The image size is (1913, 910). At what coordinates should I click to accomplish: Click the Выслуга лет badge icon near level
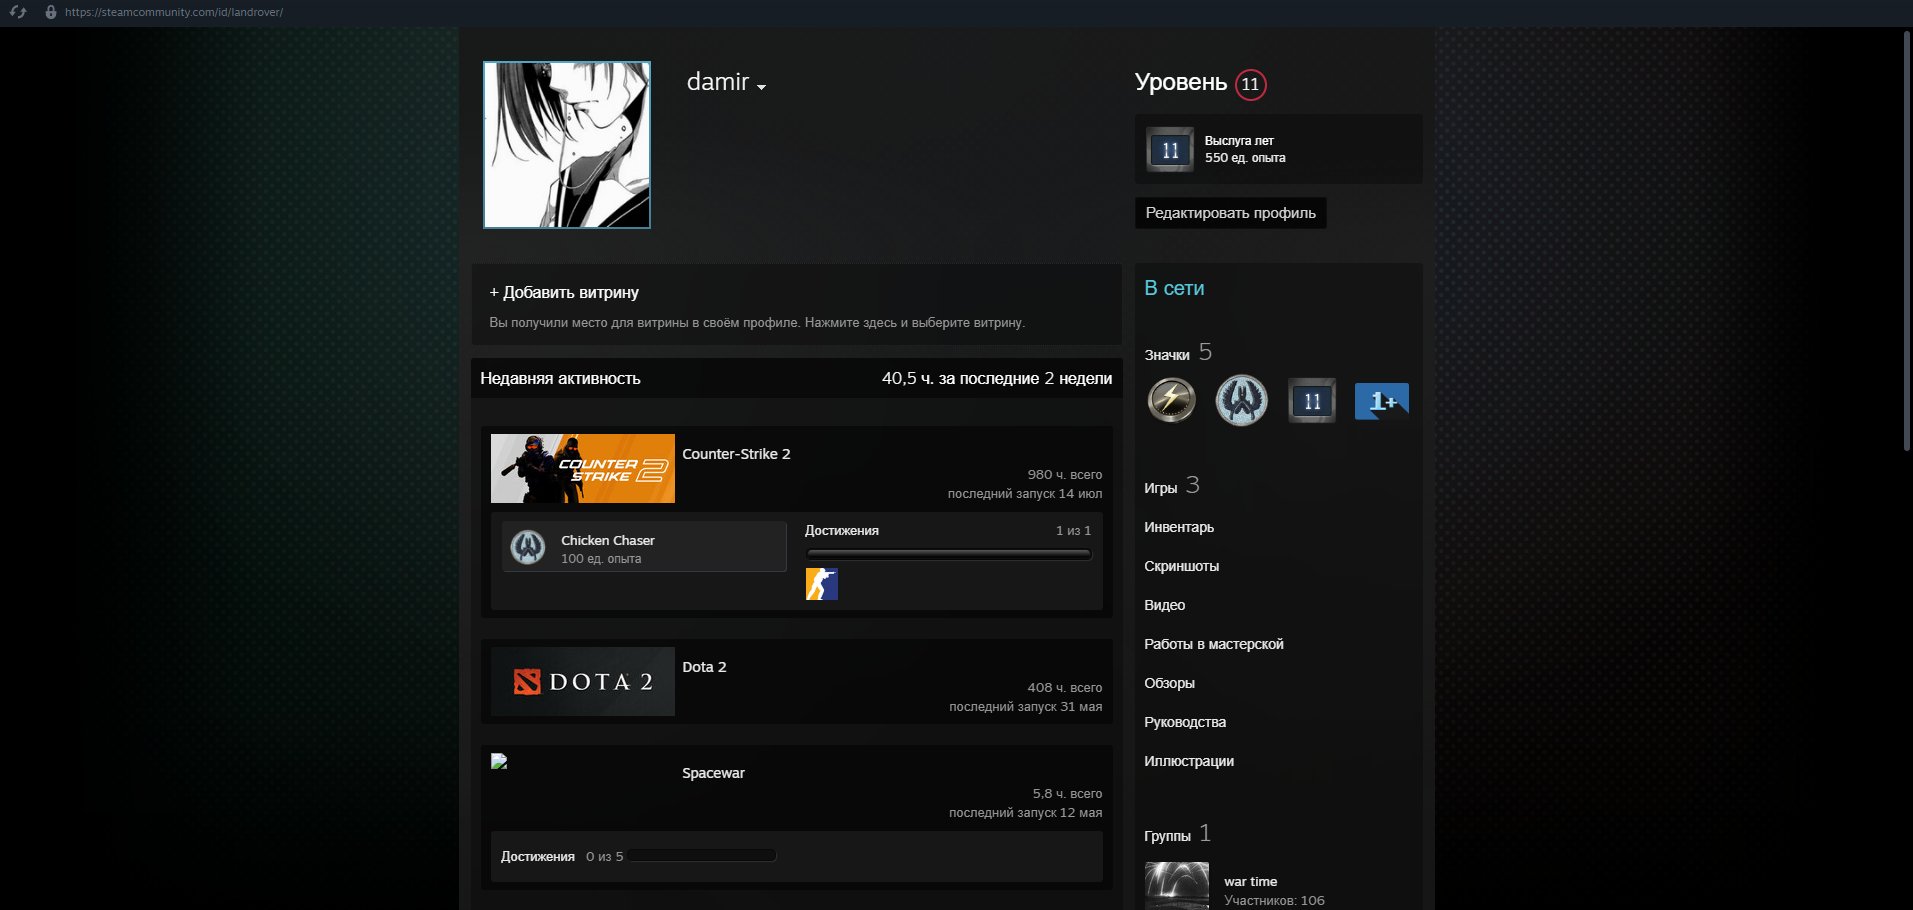click(x=1170, y=150)
